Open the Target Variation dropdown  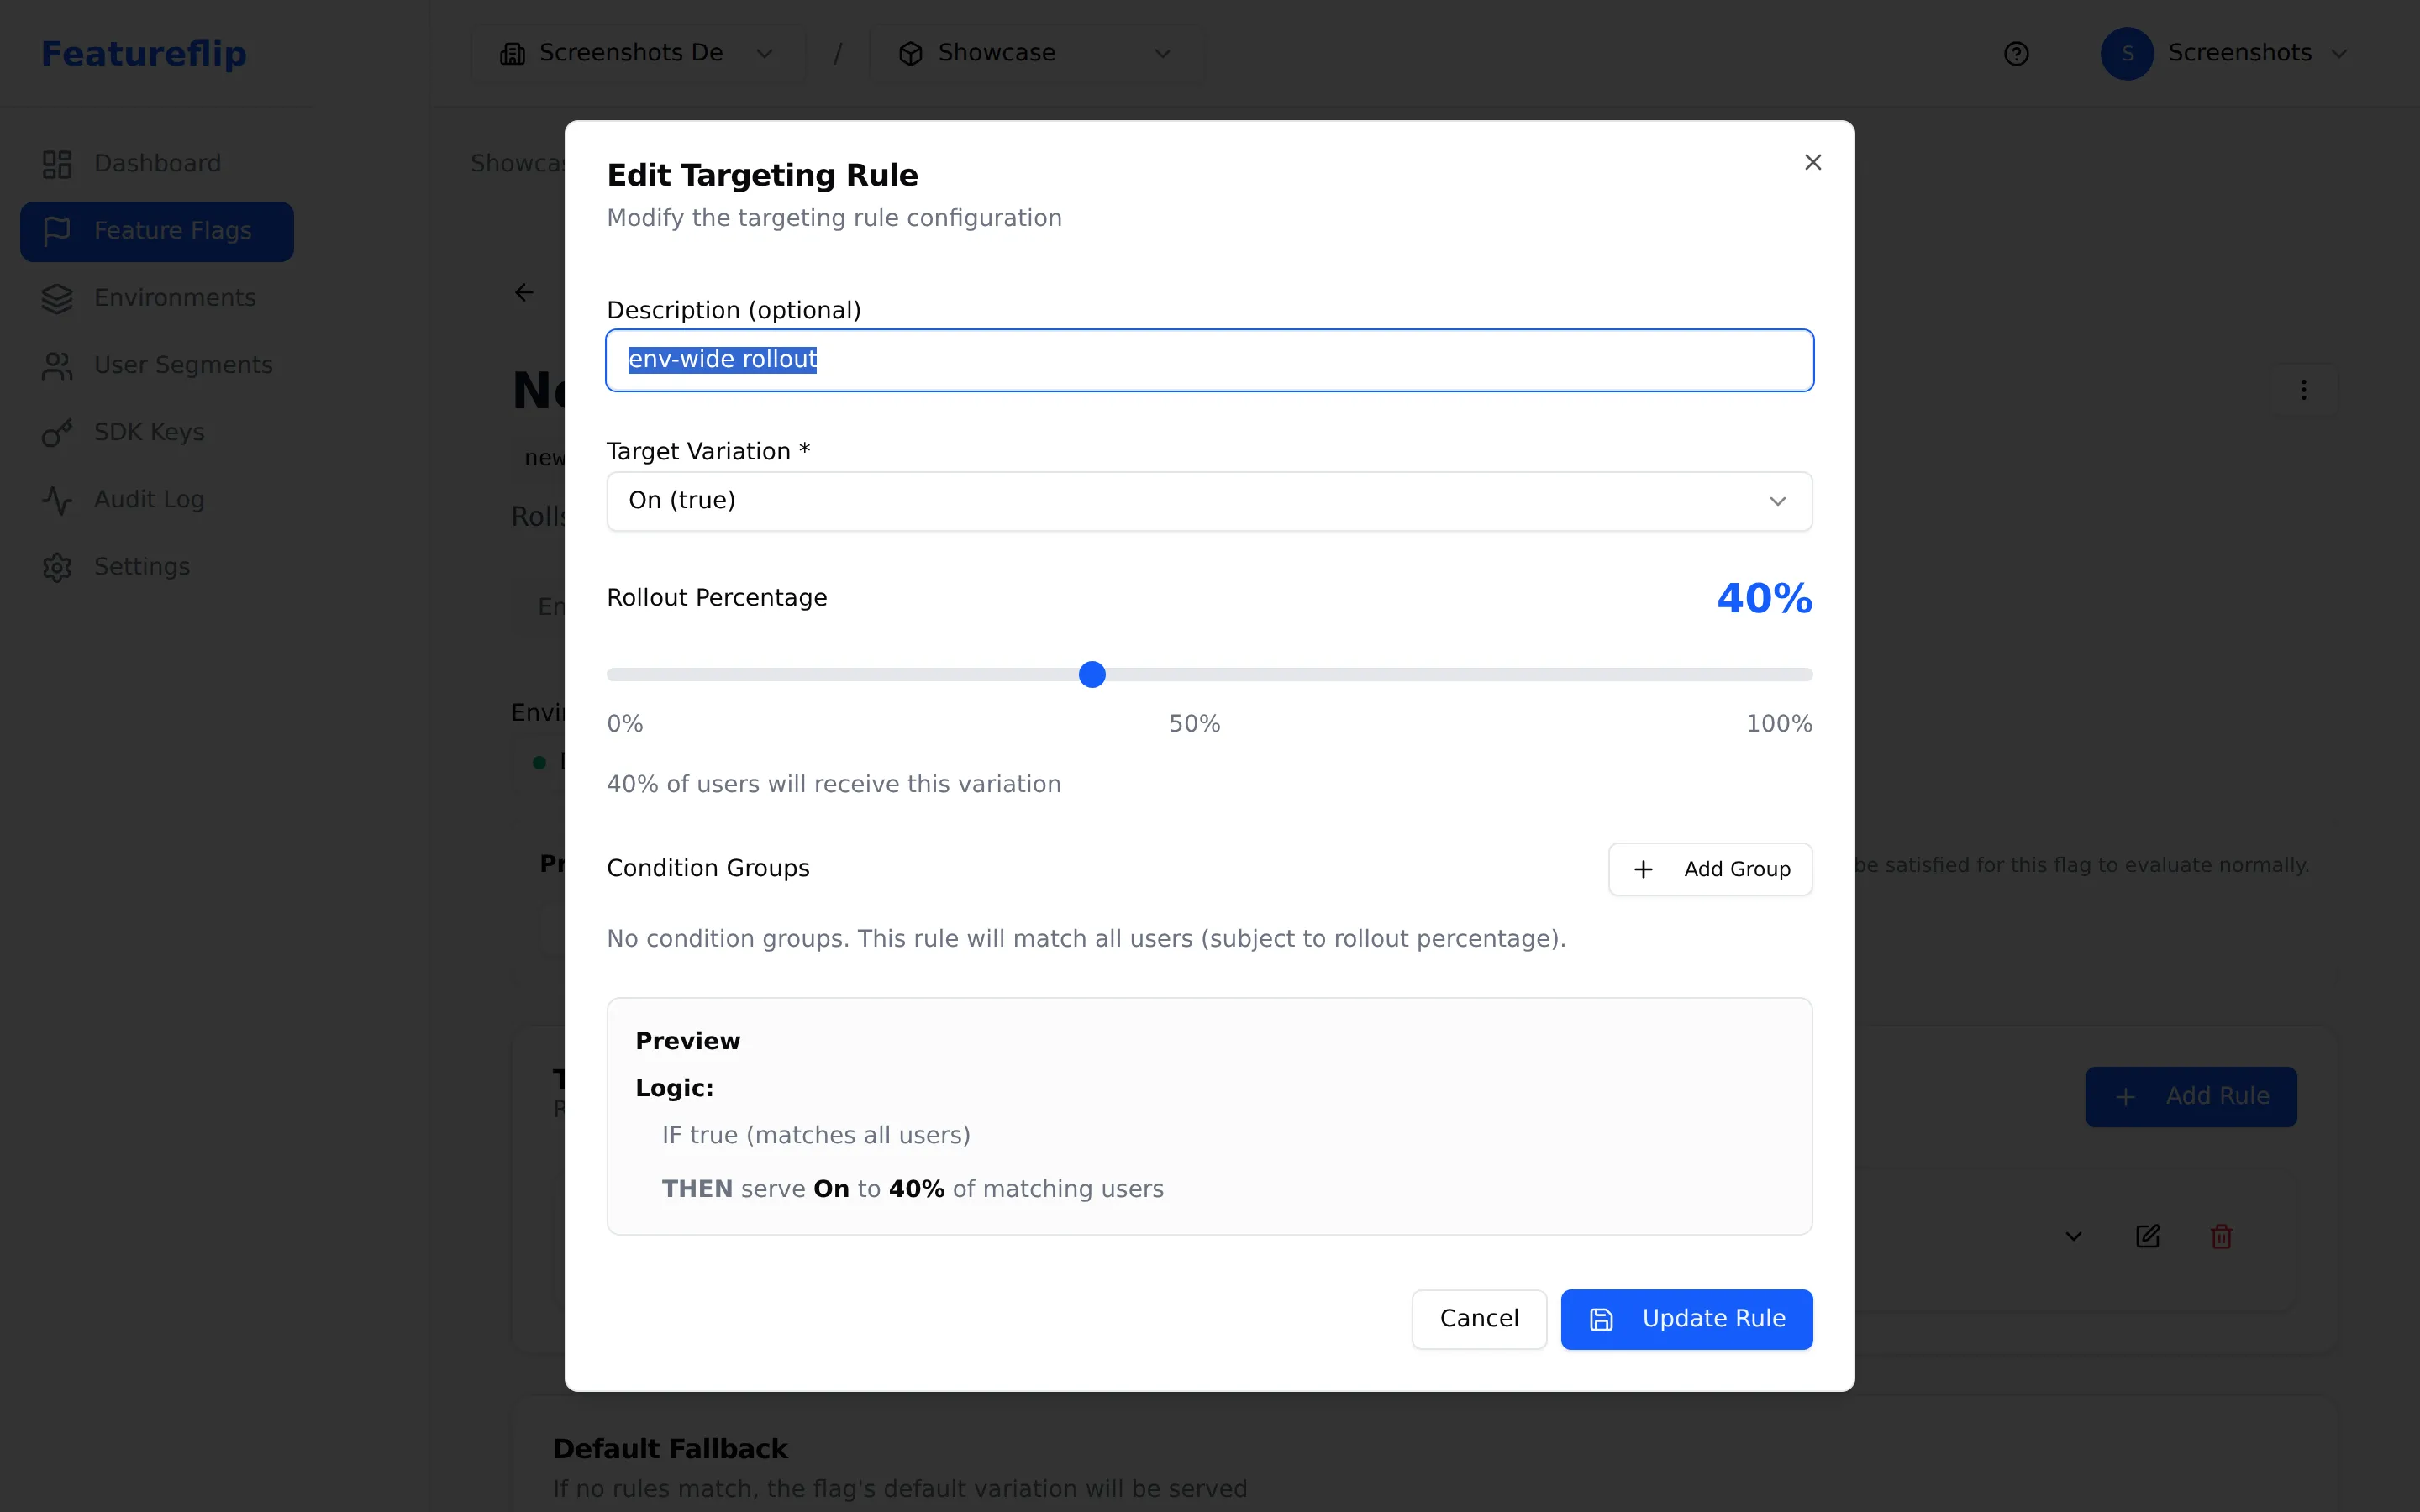pos(1209,501)
